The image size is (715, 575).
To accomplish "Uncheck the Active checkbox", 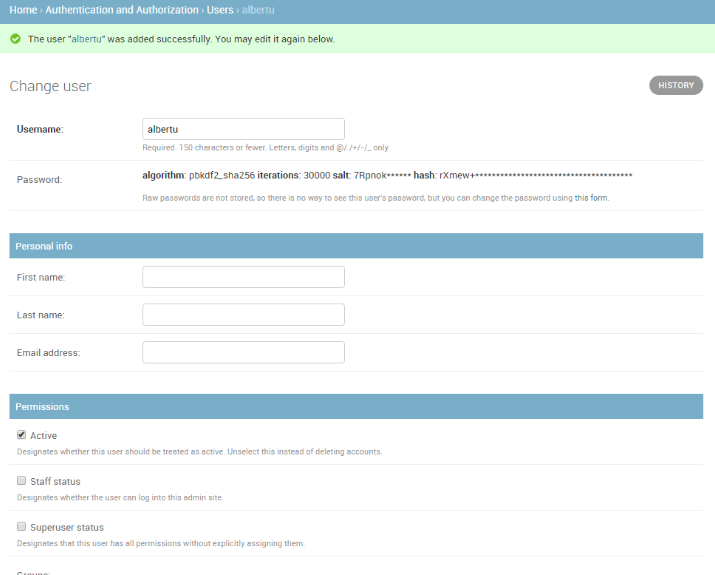I will pyautogui.click(x=21, y=435).
